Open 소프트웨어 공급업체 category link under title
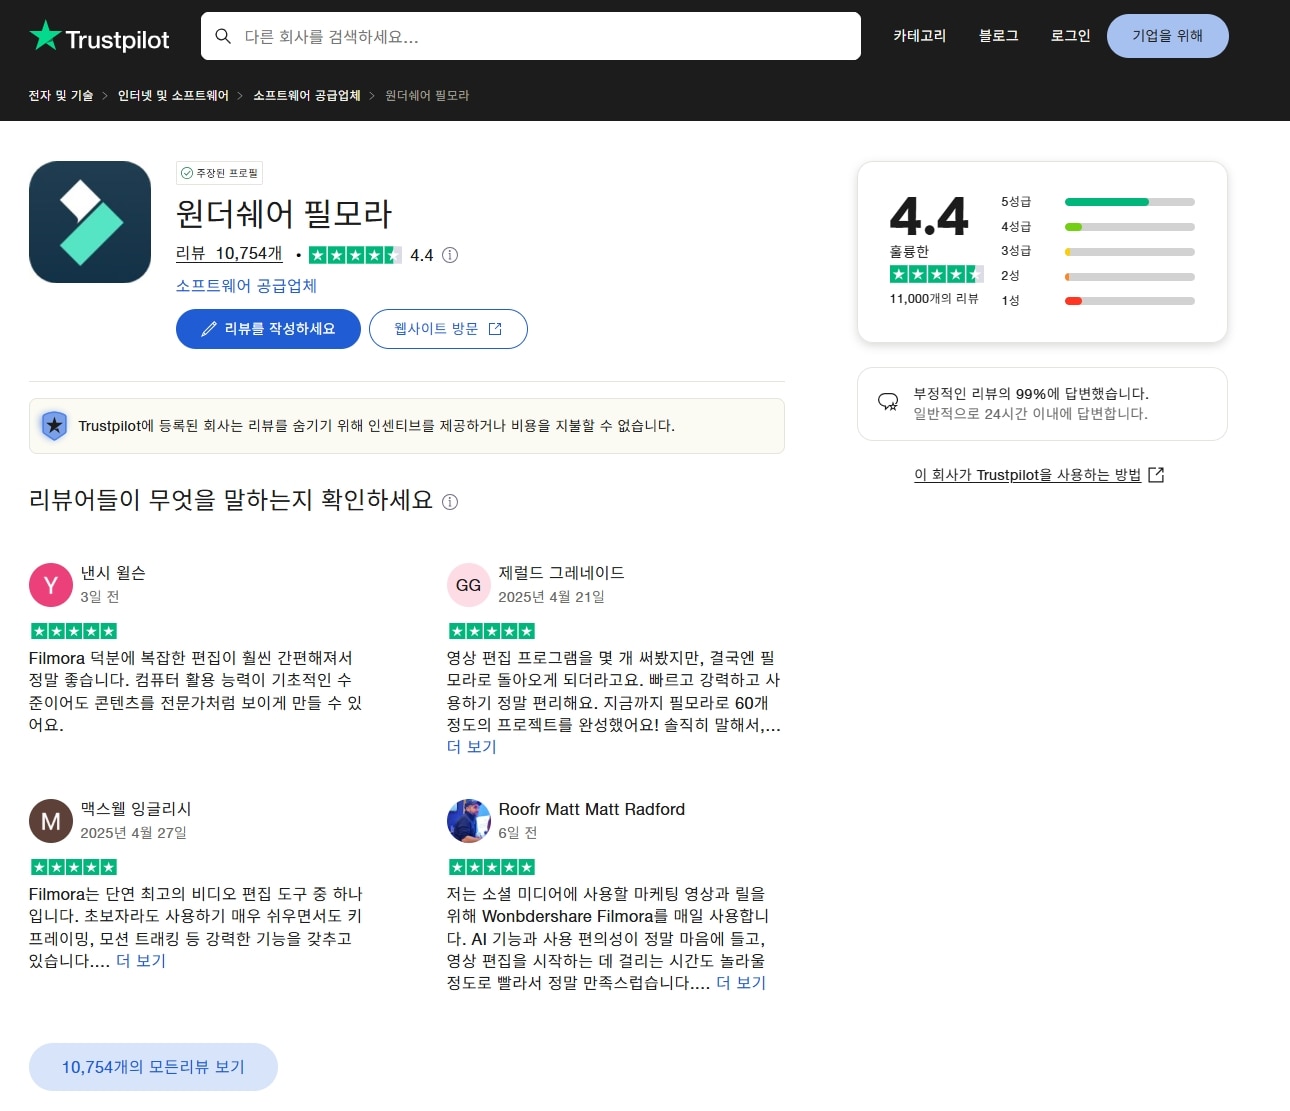Screen dimensions: 1290x1111 tap(246, 286)
